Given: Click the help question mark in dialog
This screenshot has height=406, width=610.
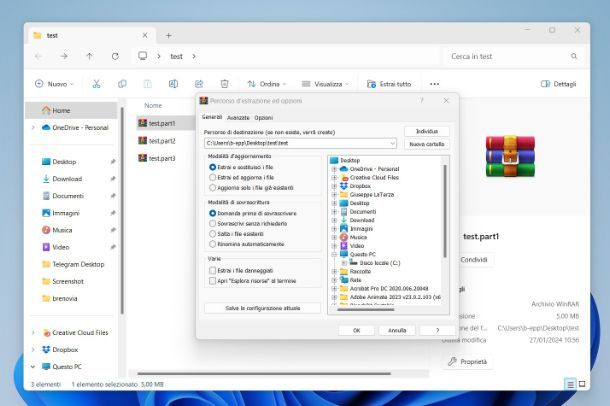Looking at the screenshot, I should pyautogui.click(x=421, y=101).
